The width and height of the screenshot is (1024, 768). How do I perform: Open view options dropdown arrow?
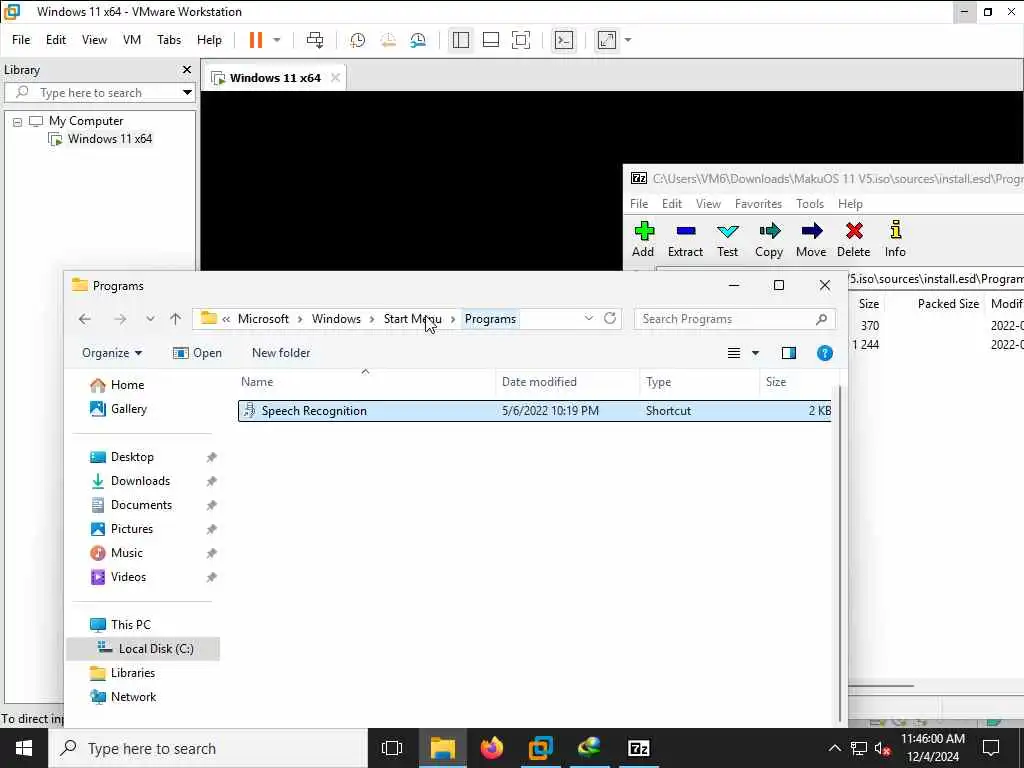click(756, 353)
